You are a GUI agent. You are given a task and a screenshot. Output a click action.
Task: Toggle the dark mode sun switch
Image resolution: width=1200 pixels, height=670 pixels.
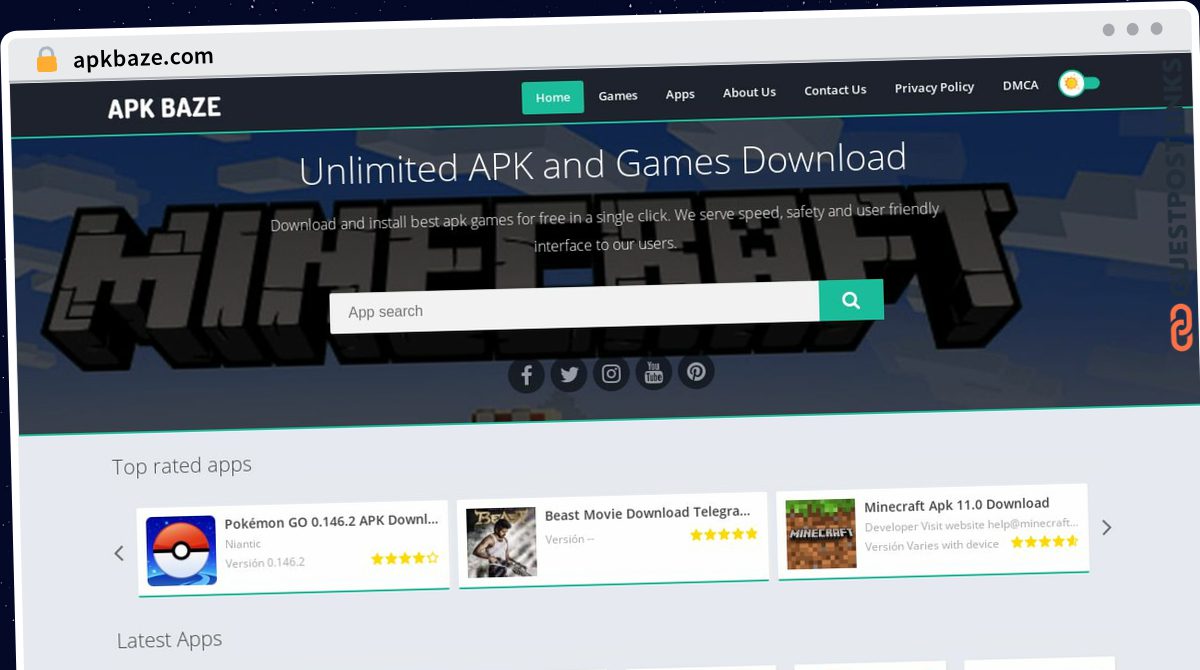click(x=1079, y=83)
